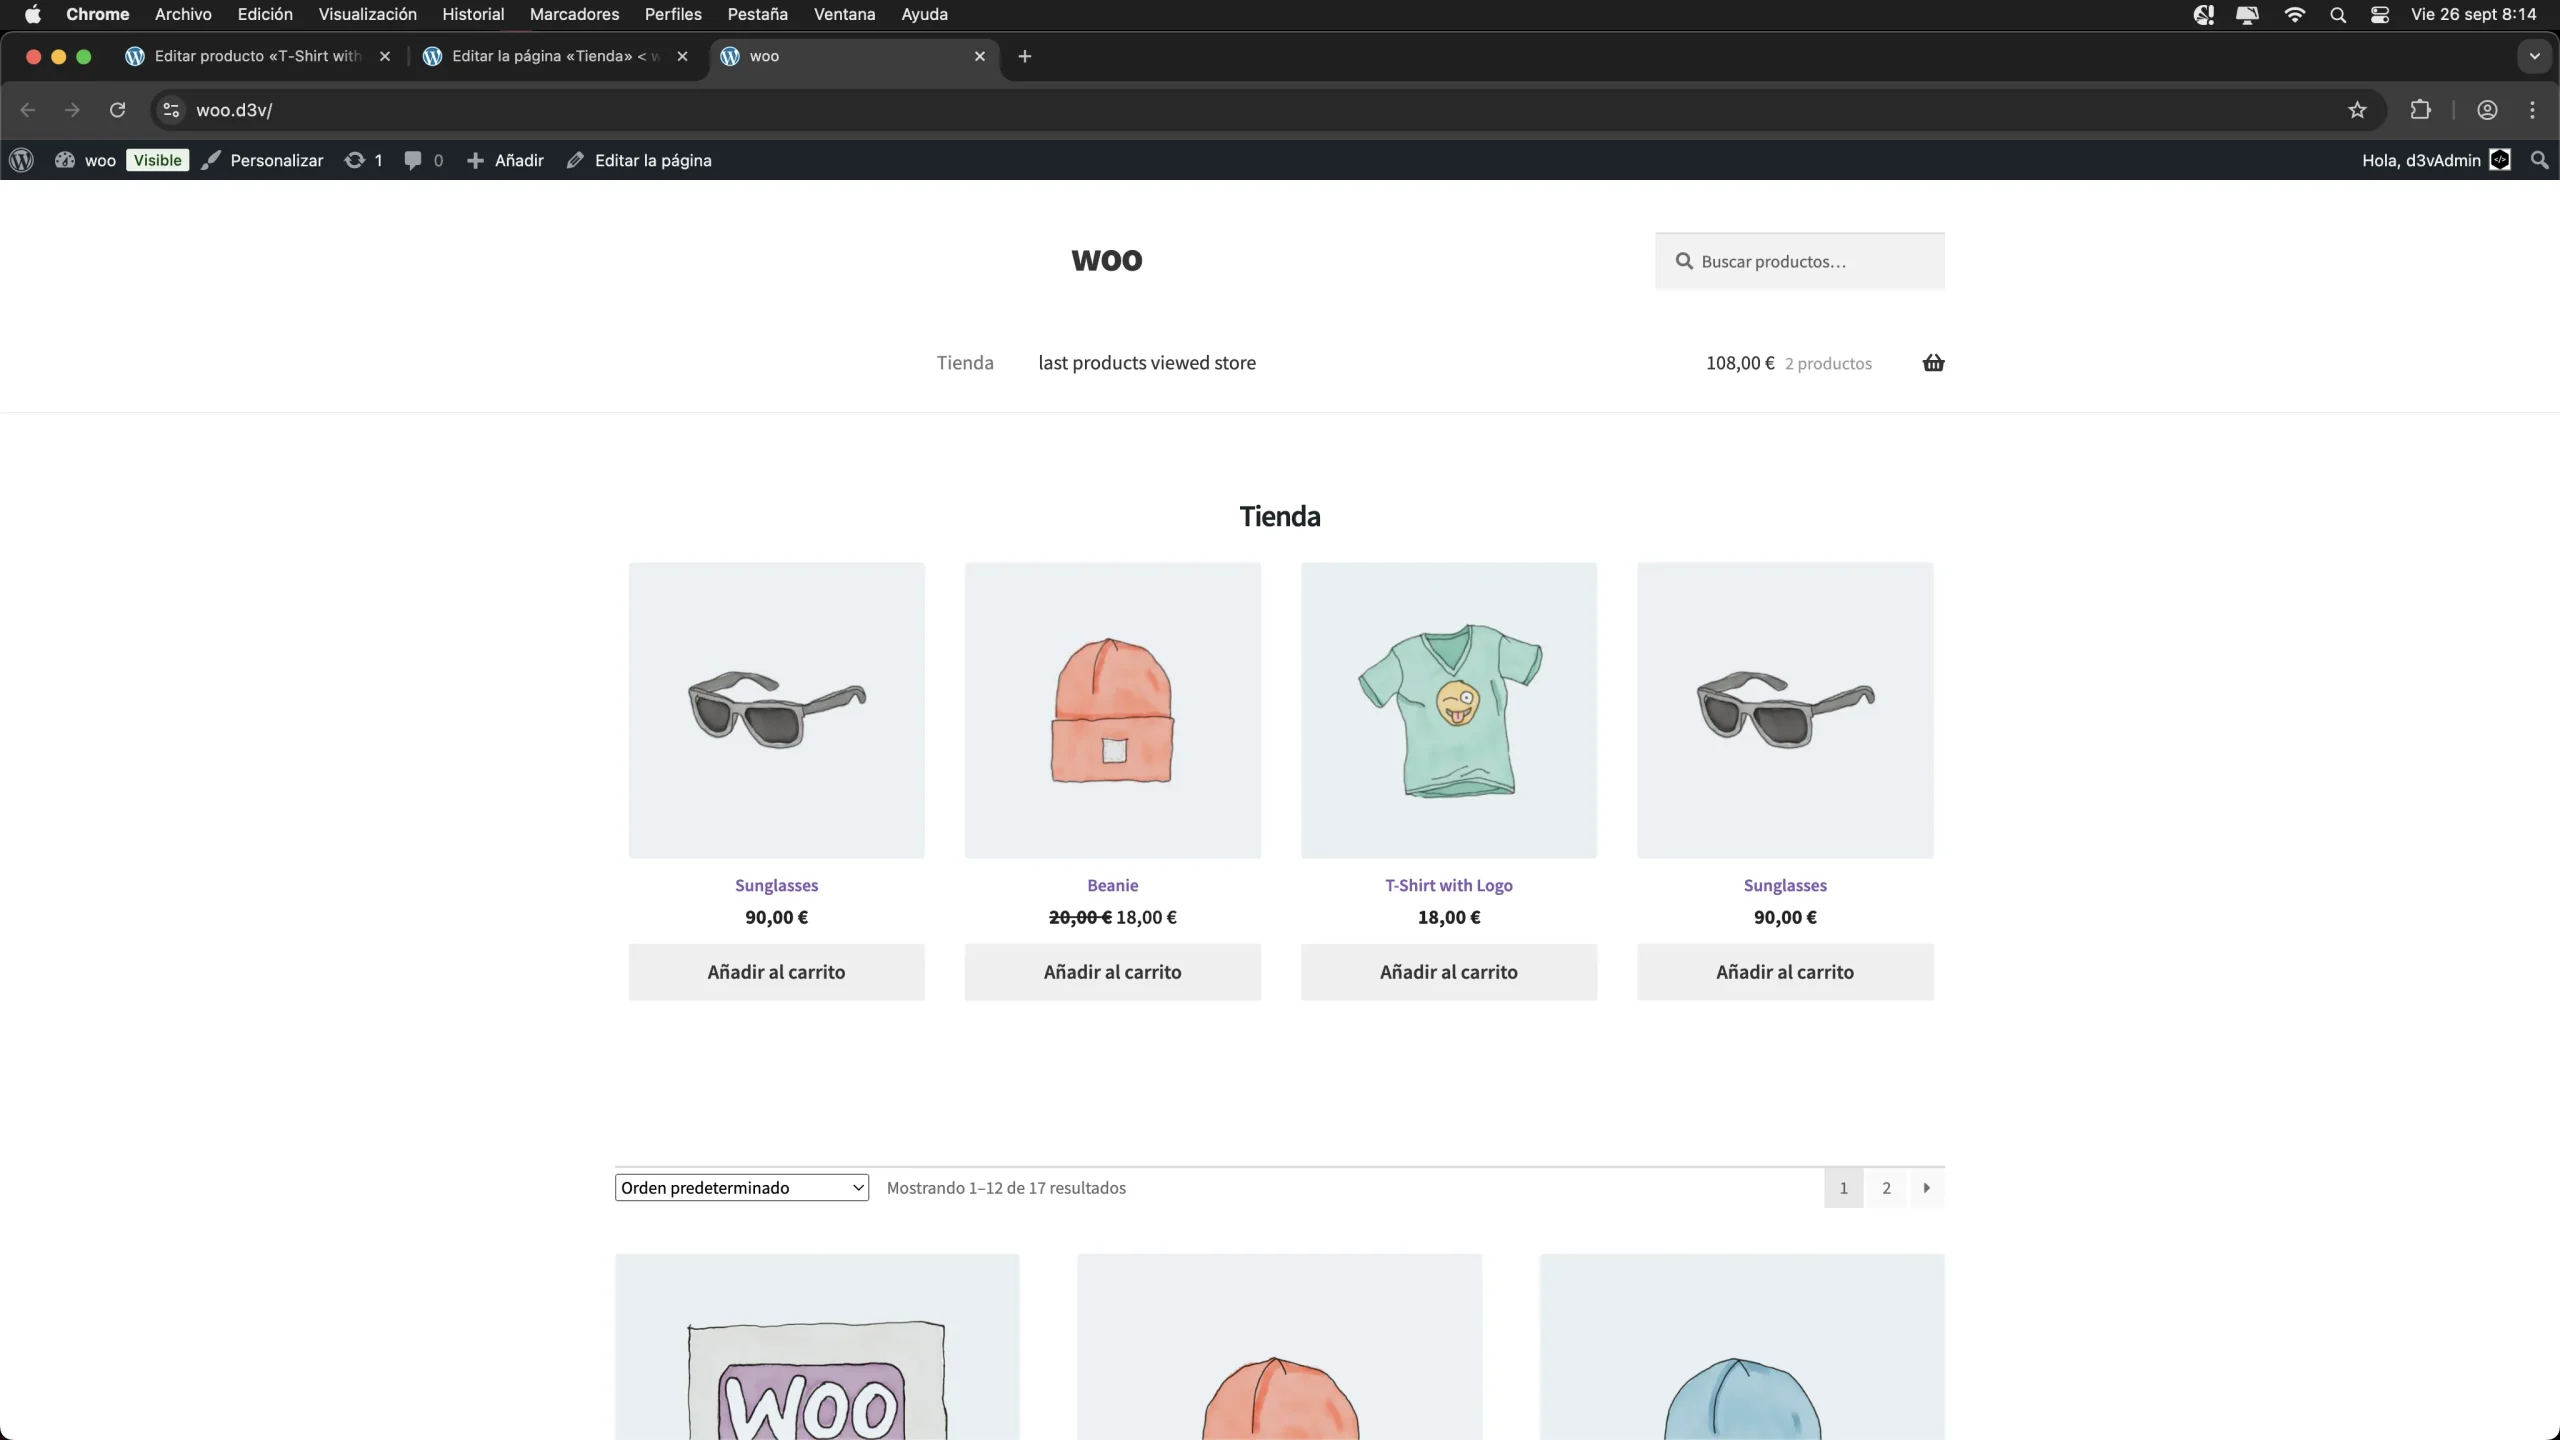Open the purple Woo product thumbnail
The height and width of the screenshot is (1440, 2560).
(817, 1347)
